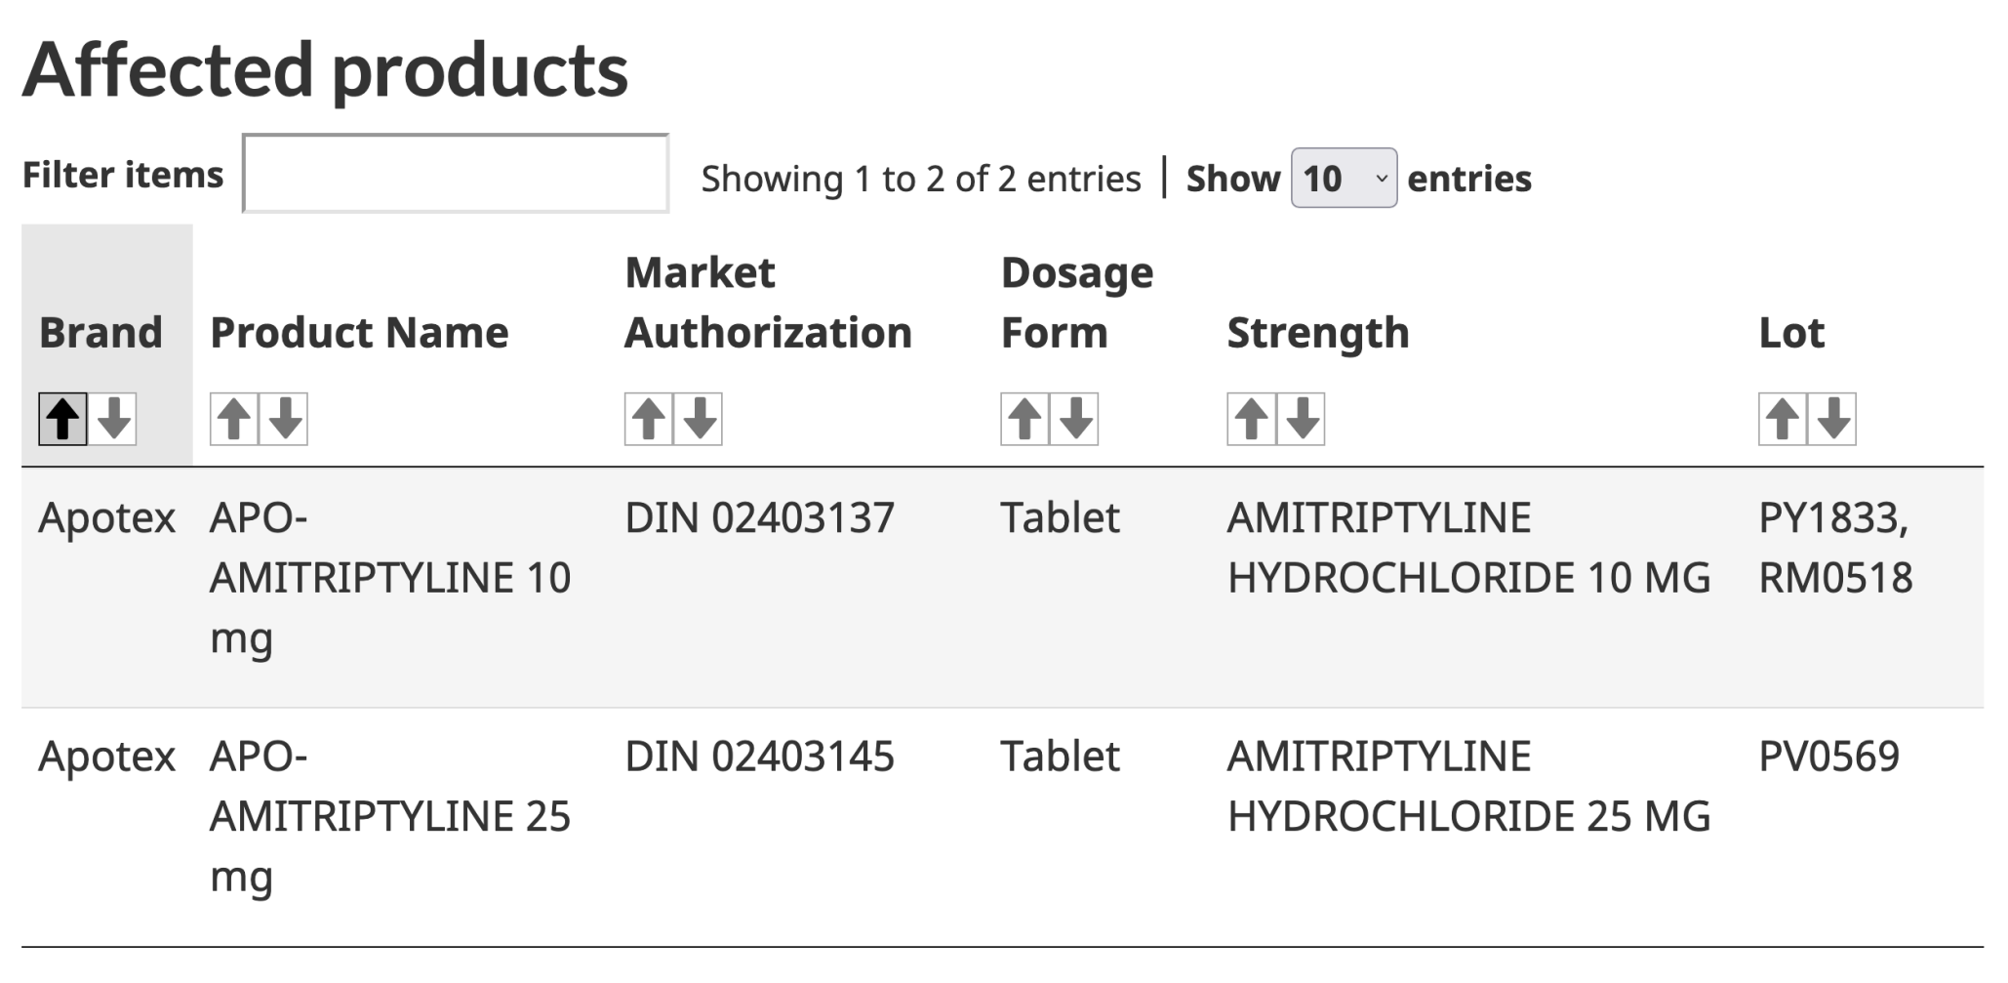Sort Product Name descending
This screenshot has width=2008, height=983.
click(x=286, y=418)
